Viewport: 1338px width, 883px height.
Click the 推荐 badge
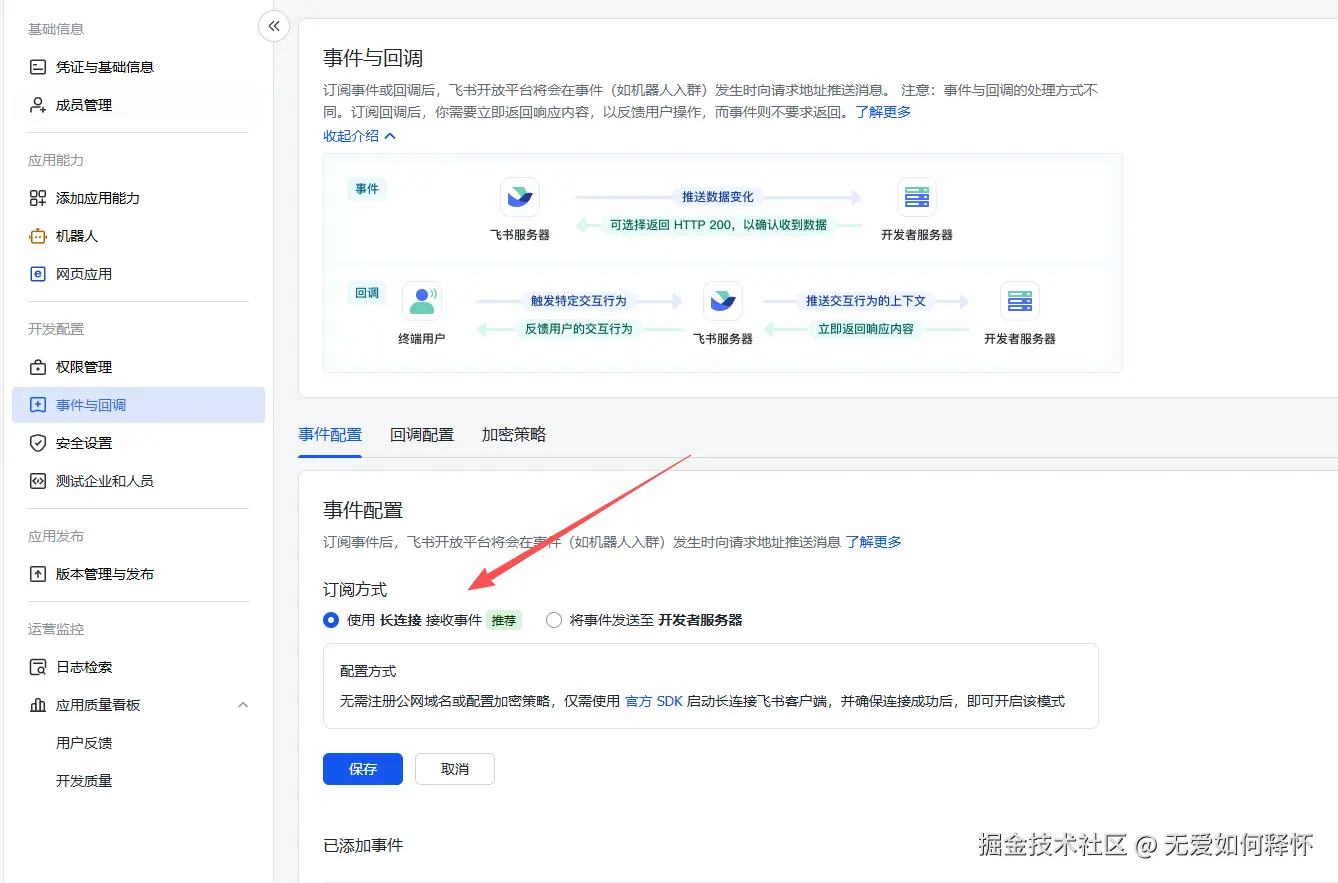[504, 620]
